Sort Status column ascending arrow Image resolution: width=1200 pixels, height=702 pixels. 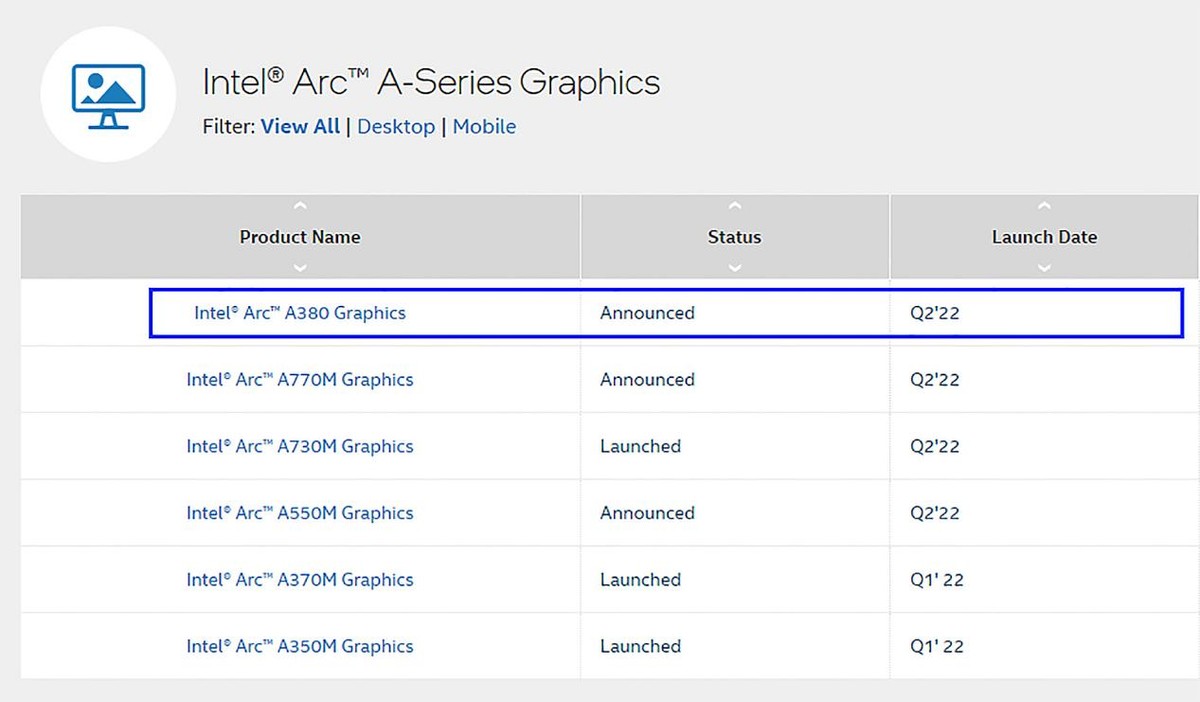pos(735,207)
